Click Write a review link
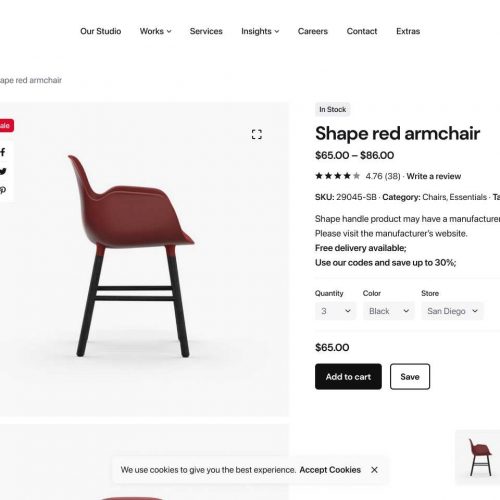The image size is (500, 500). (x=434, y=176)
